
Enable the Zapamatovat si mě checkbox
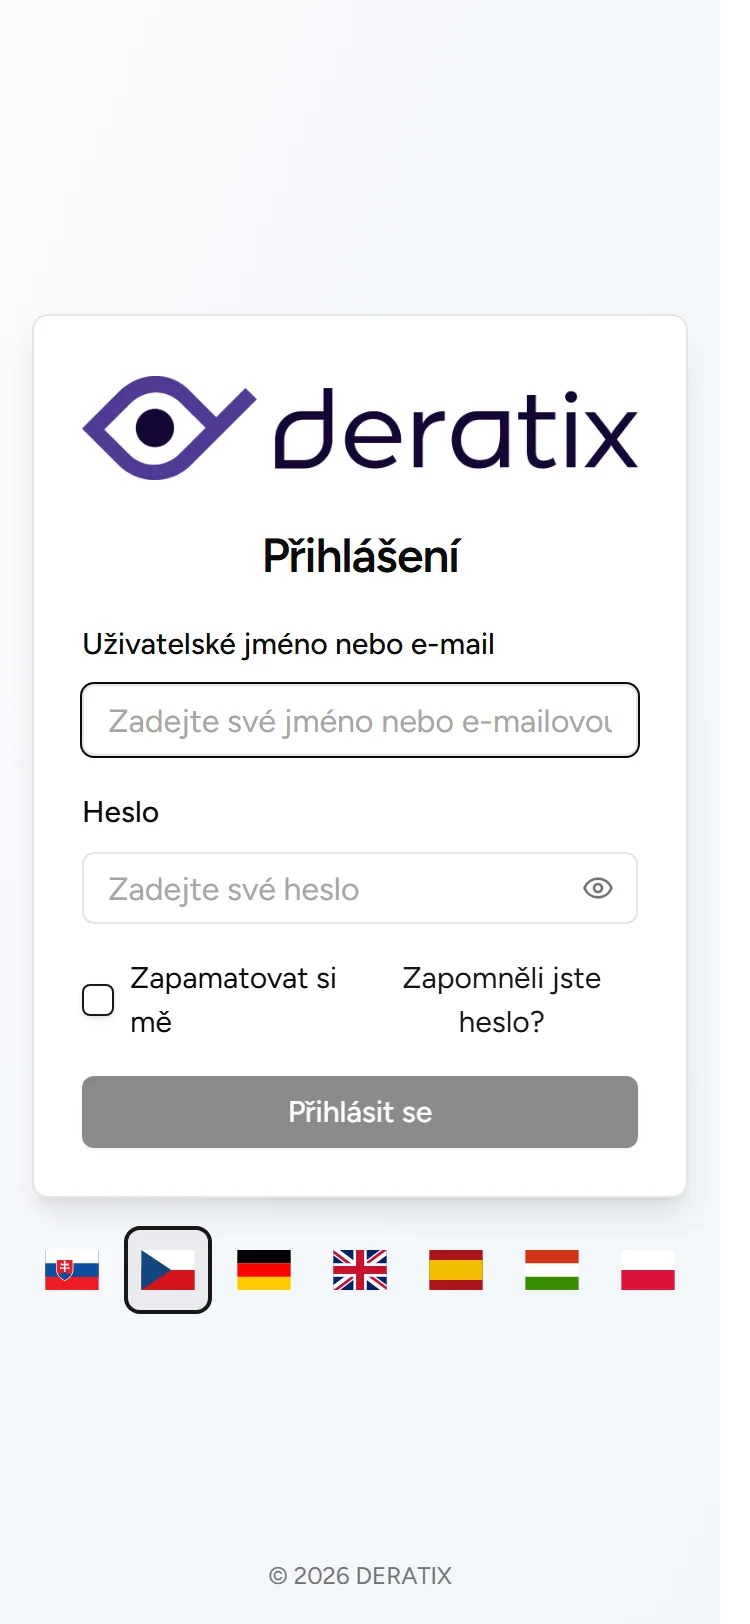tap(98, 999)
